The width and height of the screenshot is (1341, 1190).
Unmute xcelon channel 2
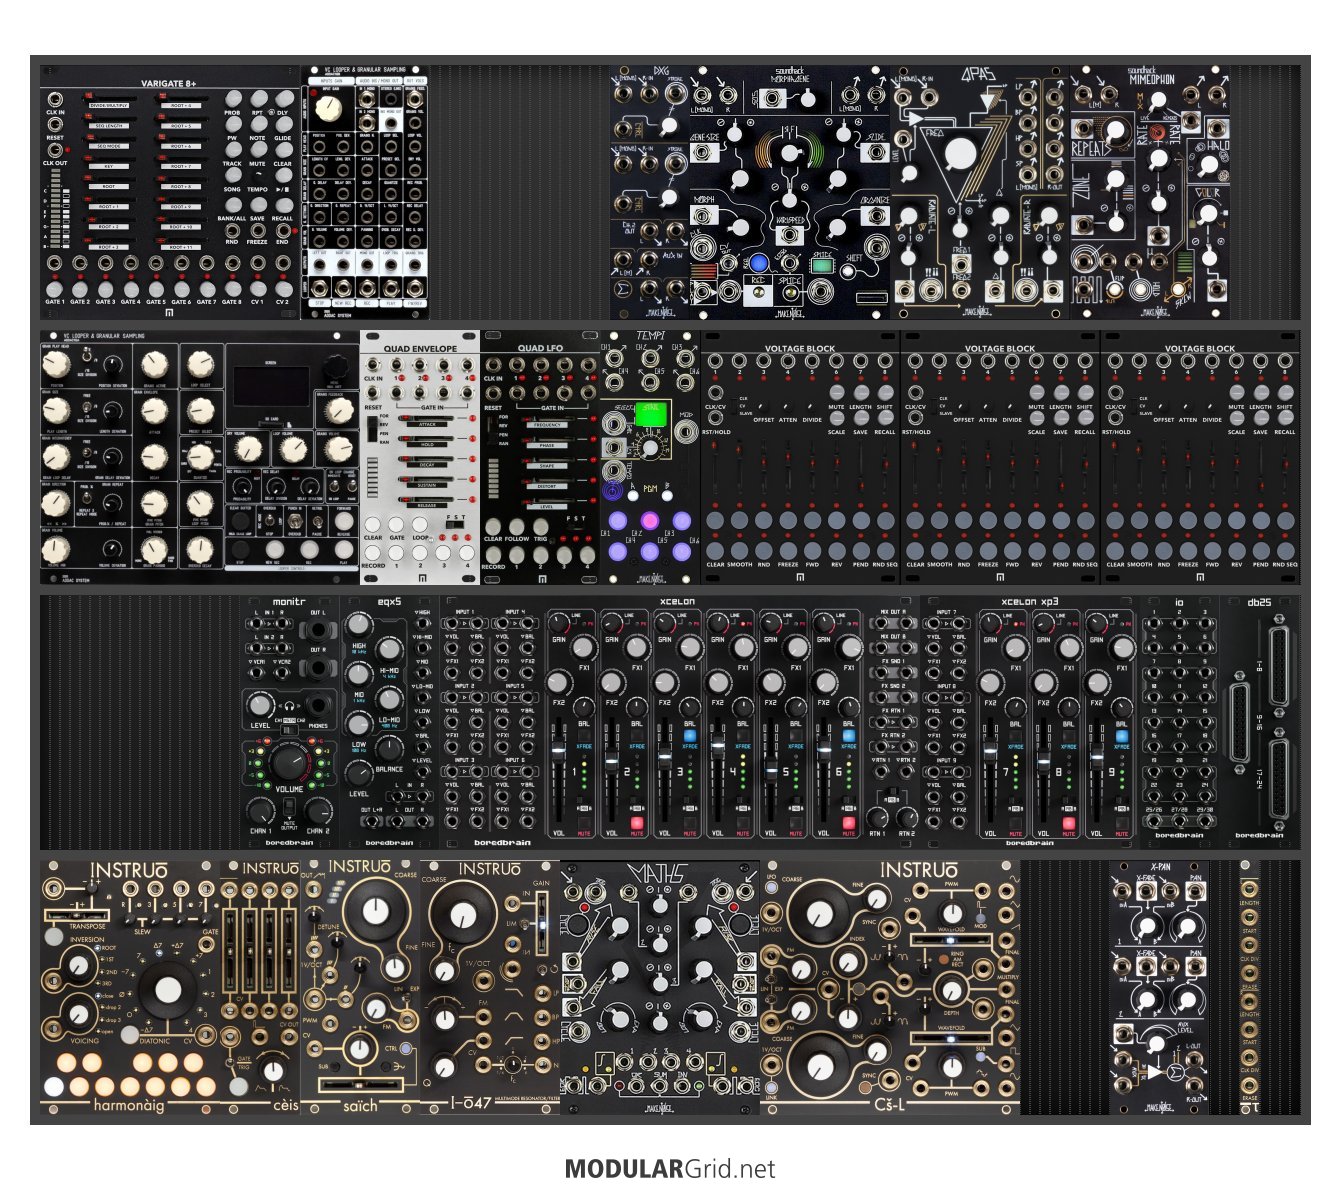636,824
